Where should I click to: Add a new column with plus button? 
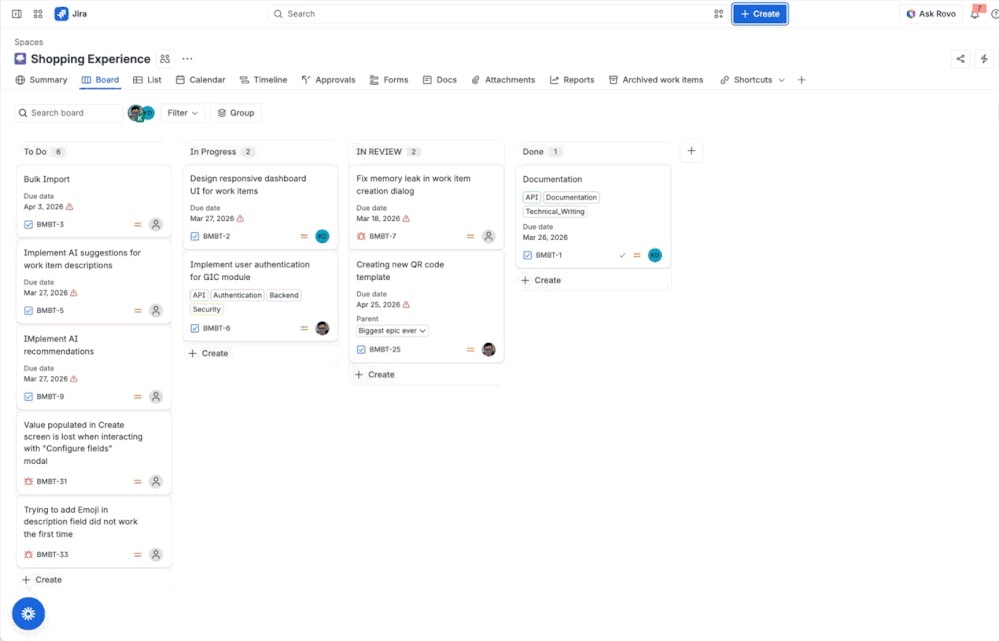691,151
